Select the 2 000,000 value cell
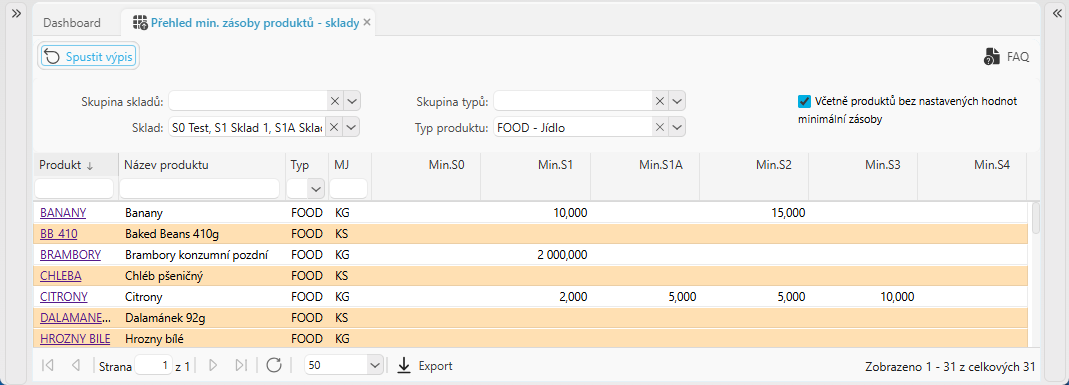 (x=535, y=255)
